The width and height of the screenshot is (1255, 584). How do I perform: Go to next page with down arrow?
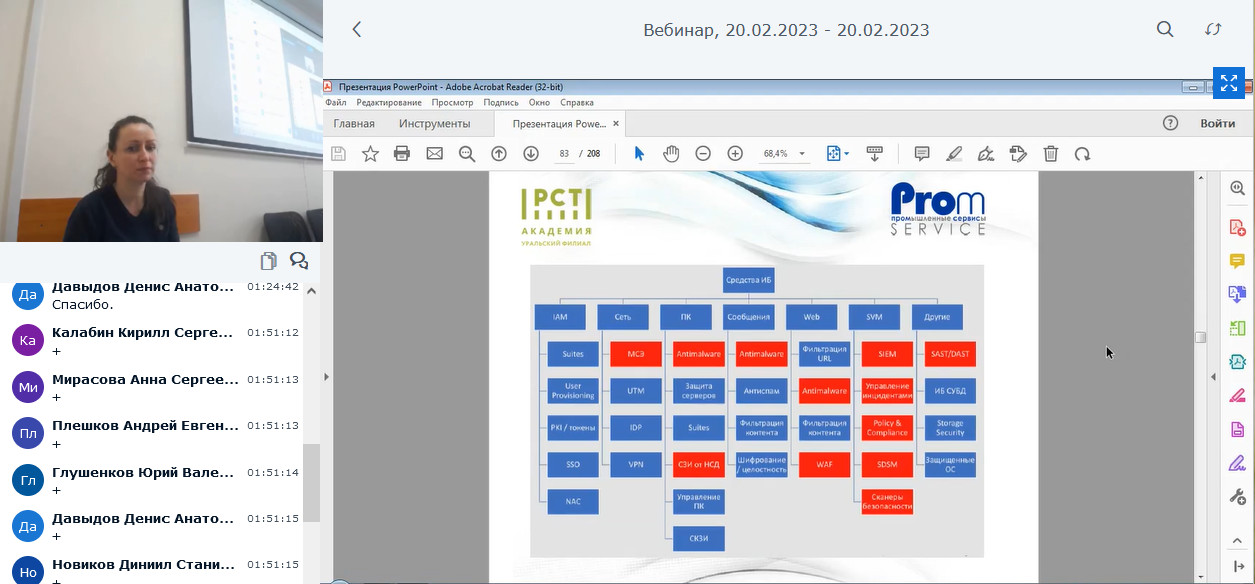[531, 153]
